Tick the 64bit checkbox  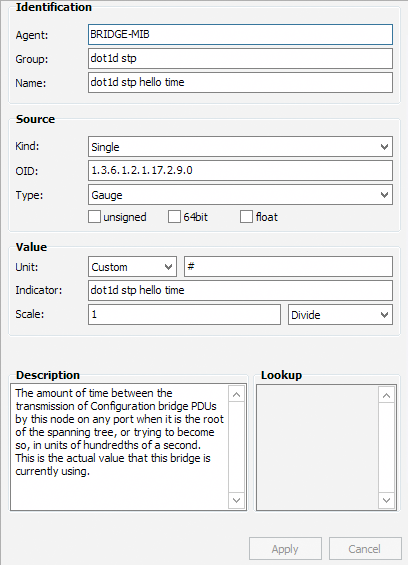pyautogui.click(x=174, y=217)
